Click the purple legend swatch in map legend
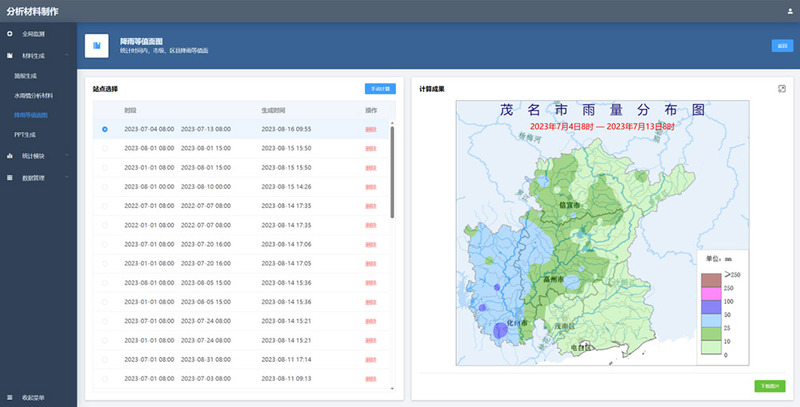This screenshot has height=407, width=800. pyautogui.click(x=711, y=307)
